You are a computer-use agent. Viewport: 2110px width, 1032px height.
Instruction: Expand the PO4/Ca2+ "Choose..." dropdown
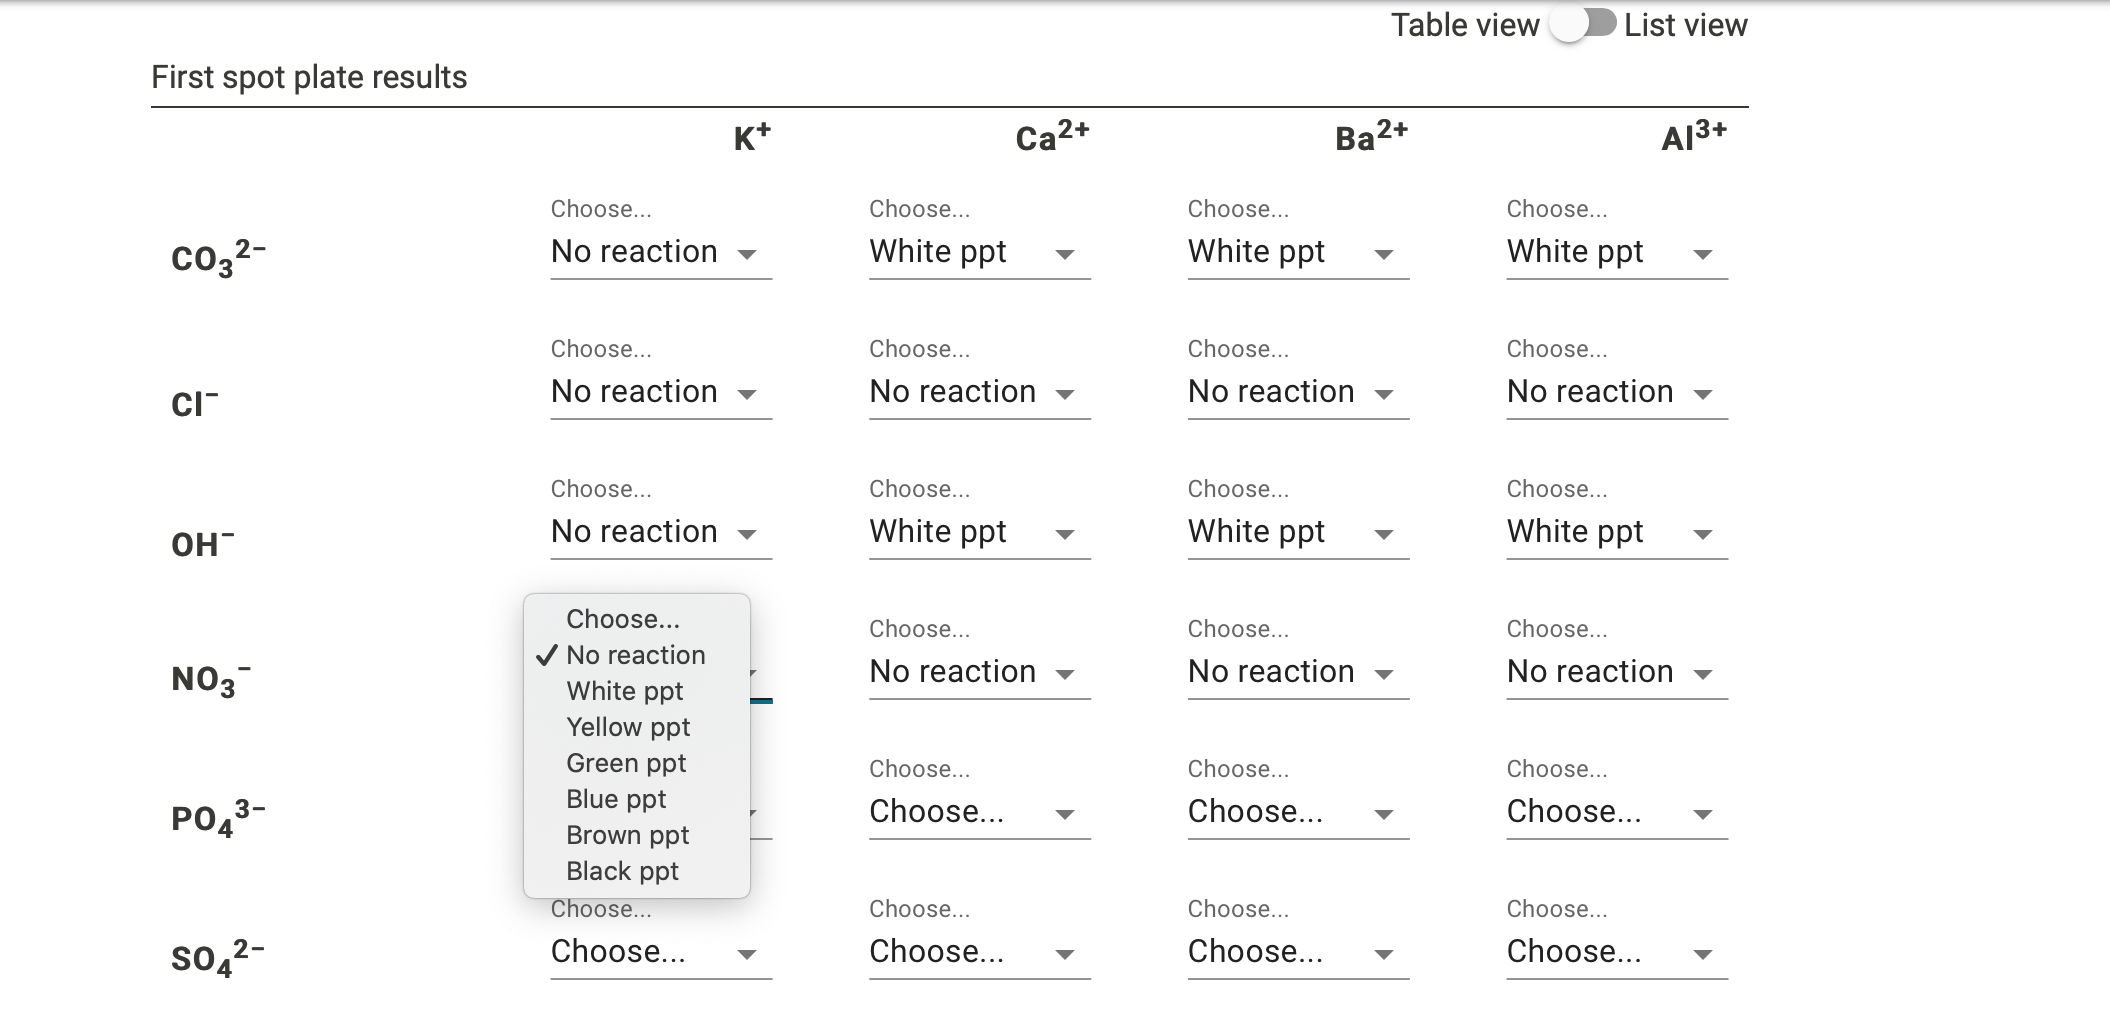tap(978, 812)
